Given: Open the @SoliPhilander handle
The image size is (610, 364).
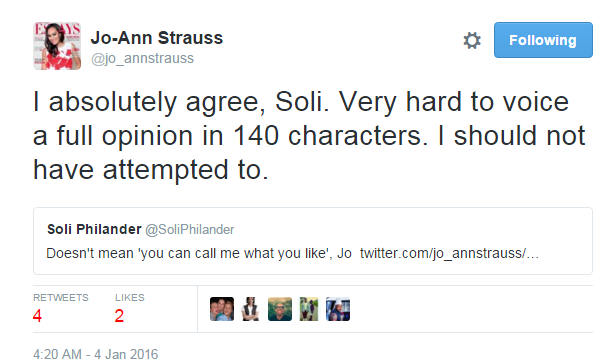Looking at the screenshot, I should click(190, 230).
